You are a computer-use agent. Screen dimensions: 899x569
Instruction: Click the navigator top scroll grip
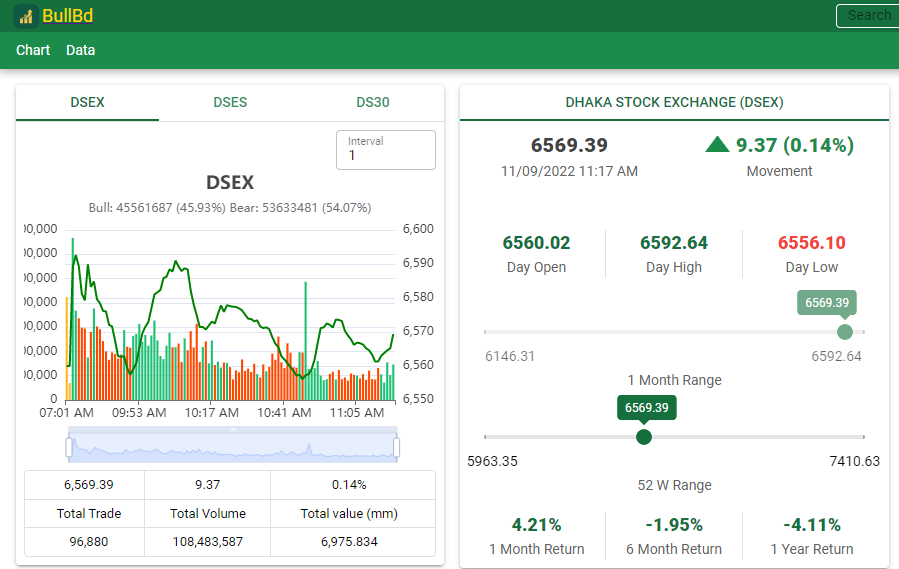tap(233, 429)
